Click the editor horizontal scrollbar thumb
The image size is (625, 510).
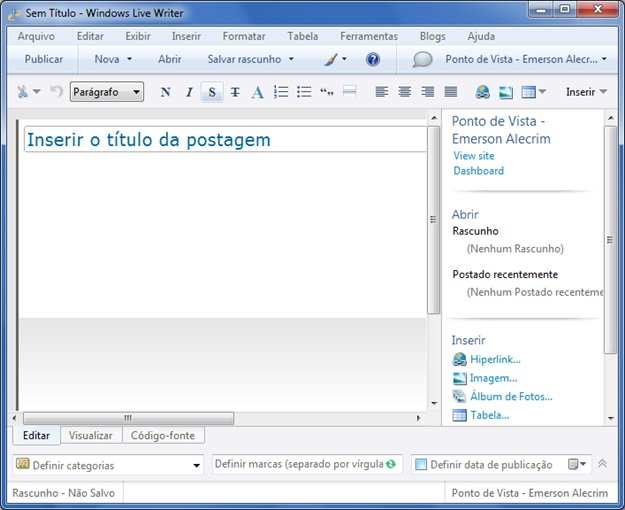128,418
